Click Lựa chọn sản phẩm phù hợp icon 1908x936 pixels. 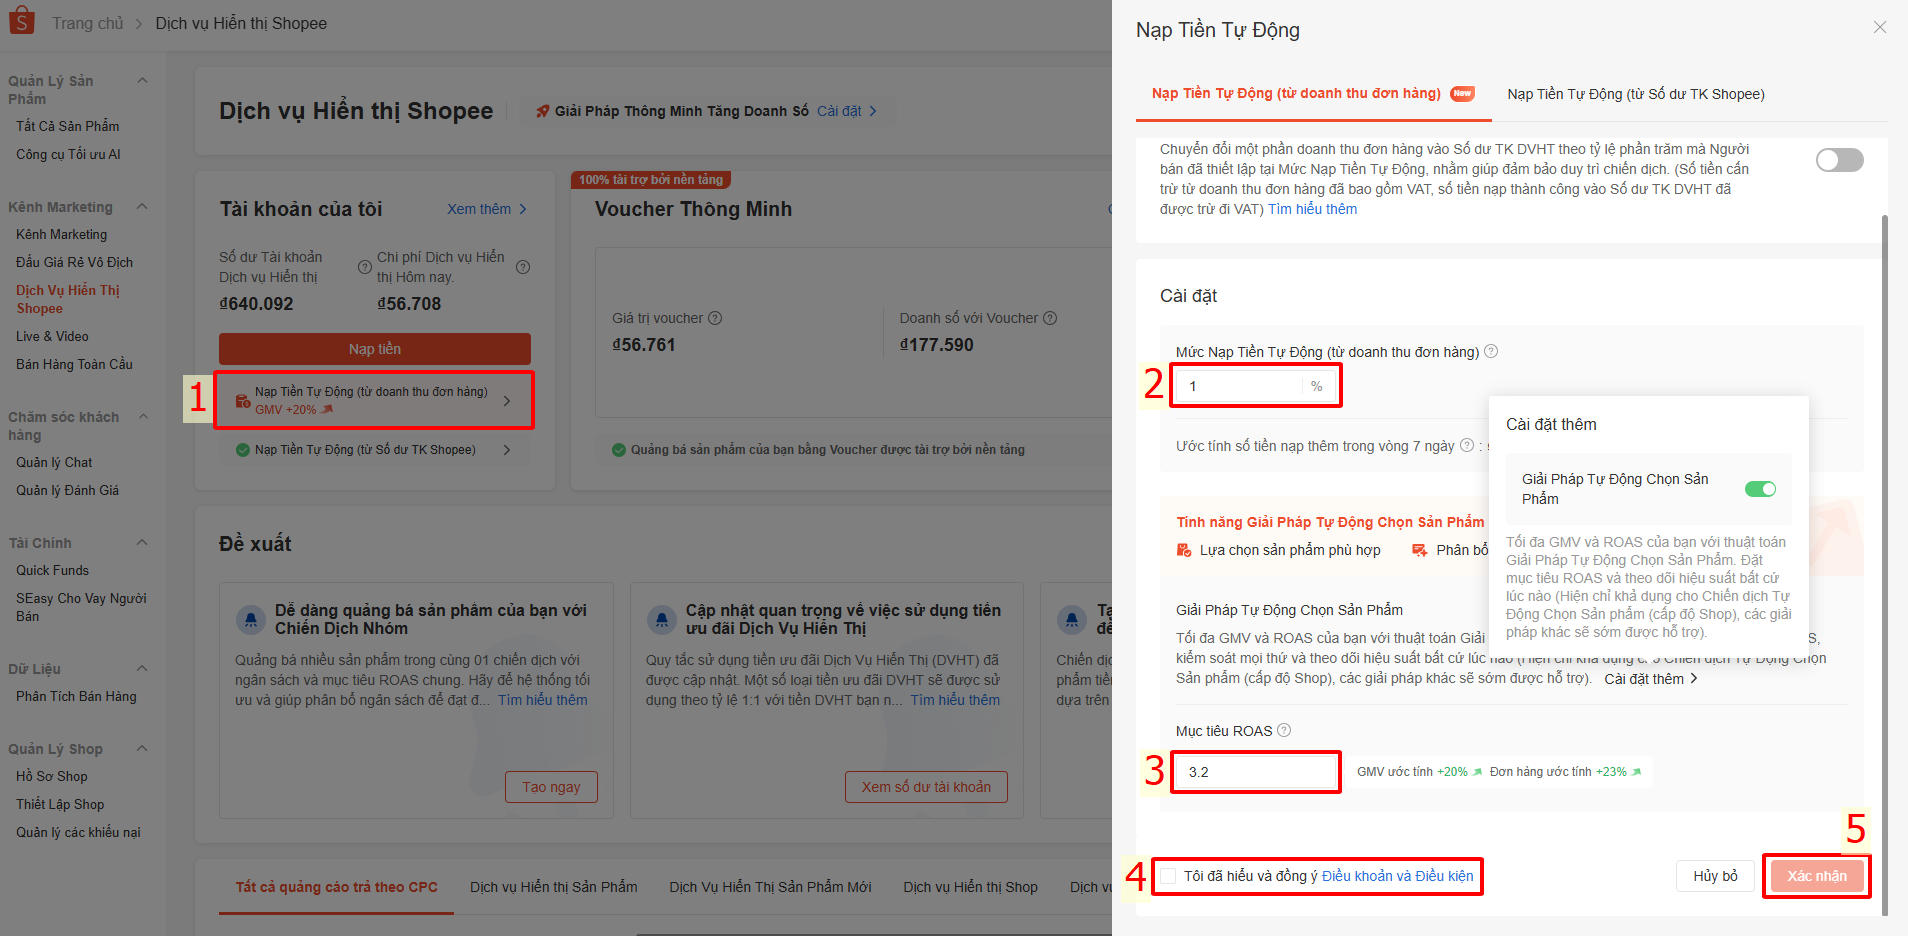(x=1184, y=550)
